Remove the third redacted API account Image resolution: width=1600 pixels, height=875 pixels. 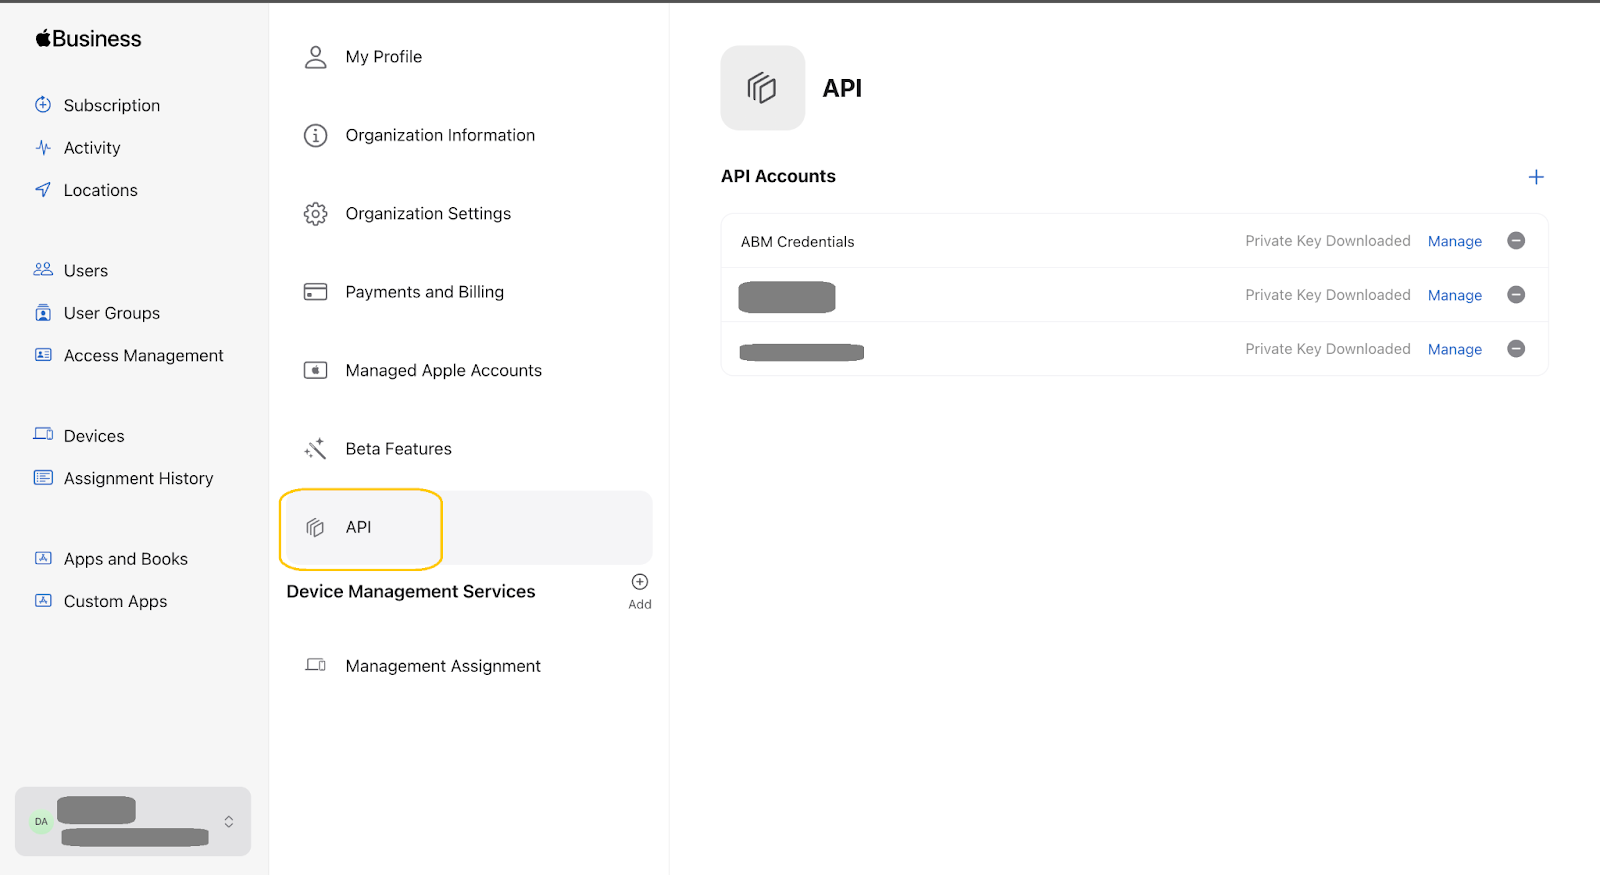click(1516, 349)
